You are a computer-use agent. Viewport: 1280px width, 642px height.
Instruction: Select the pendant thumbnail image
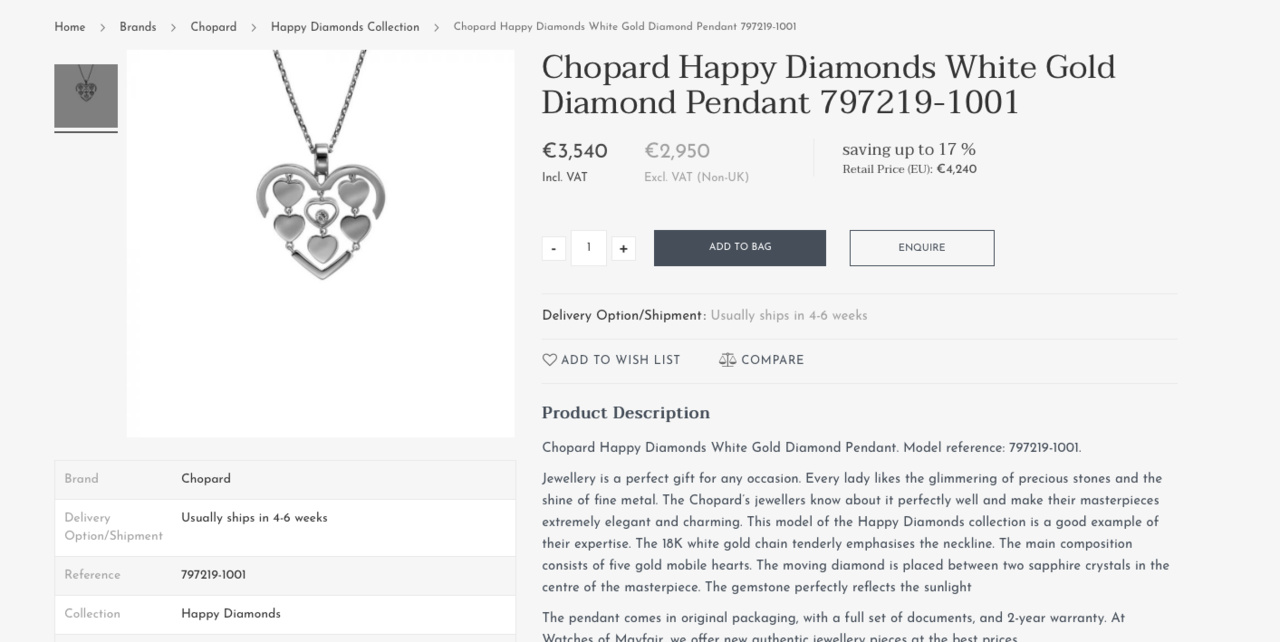point(86,96)
